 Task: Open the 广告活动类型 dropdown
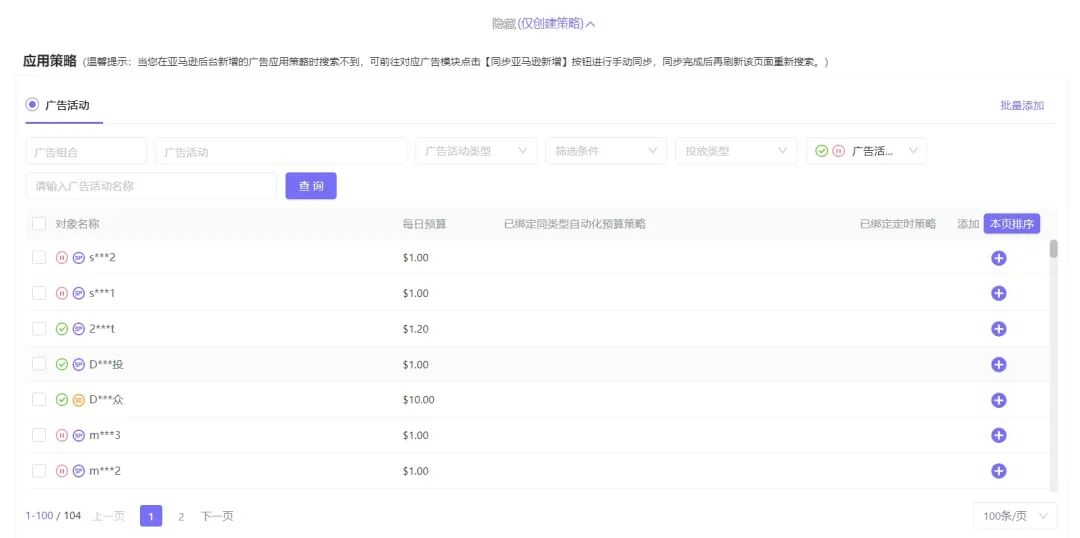pyautogui.click(x=476, y=151)
